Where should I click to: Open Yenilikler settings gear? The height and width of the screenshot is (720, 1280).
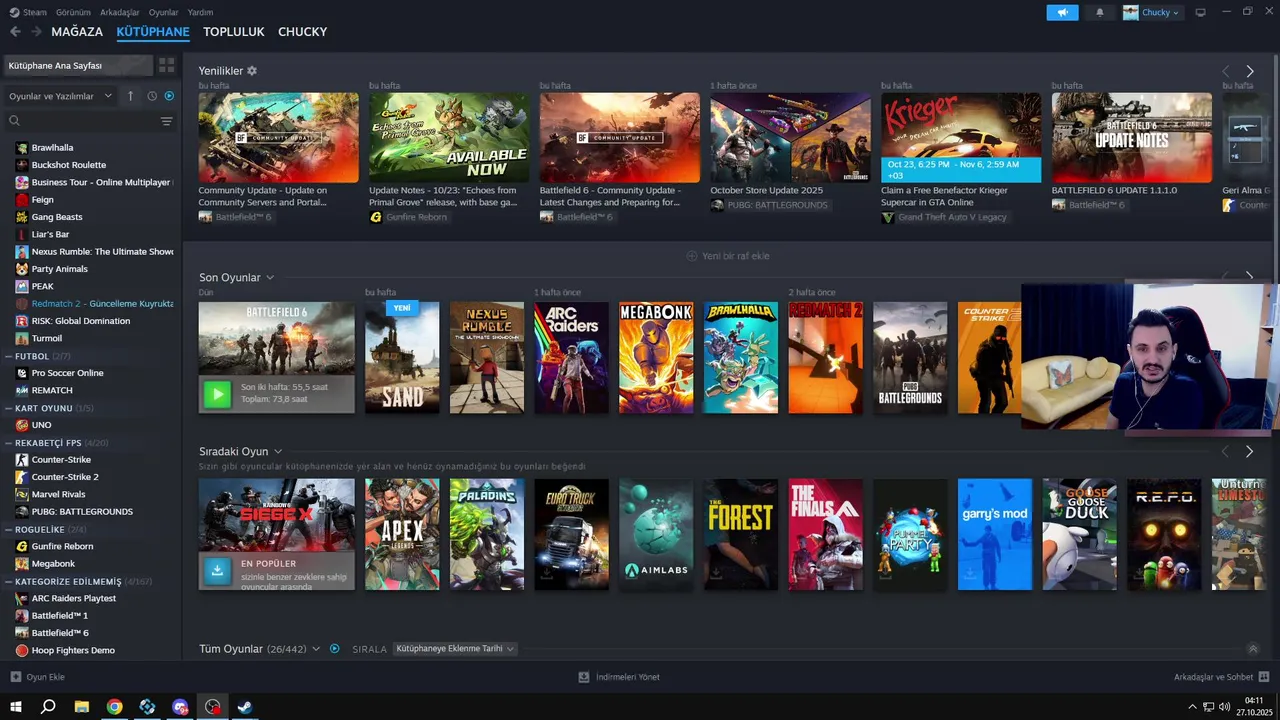[x=252, y=71]
